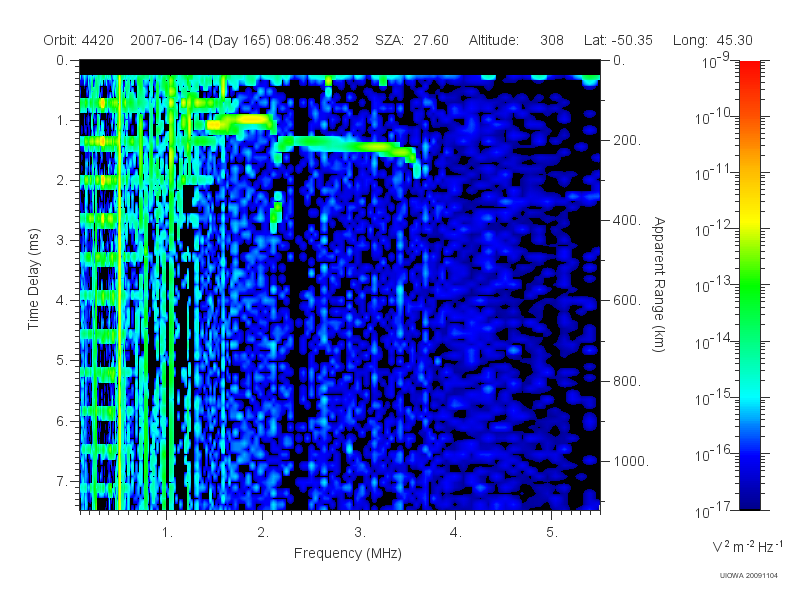The image size is (800, 600).
Task: Click the apparent range tick label 800.
Action: 627,381
